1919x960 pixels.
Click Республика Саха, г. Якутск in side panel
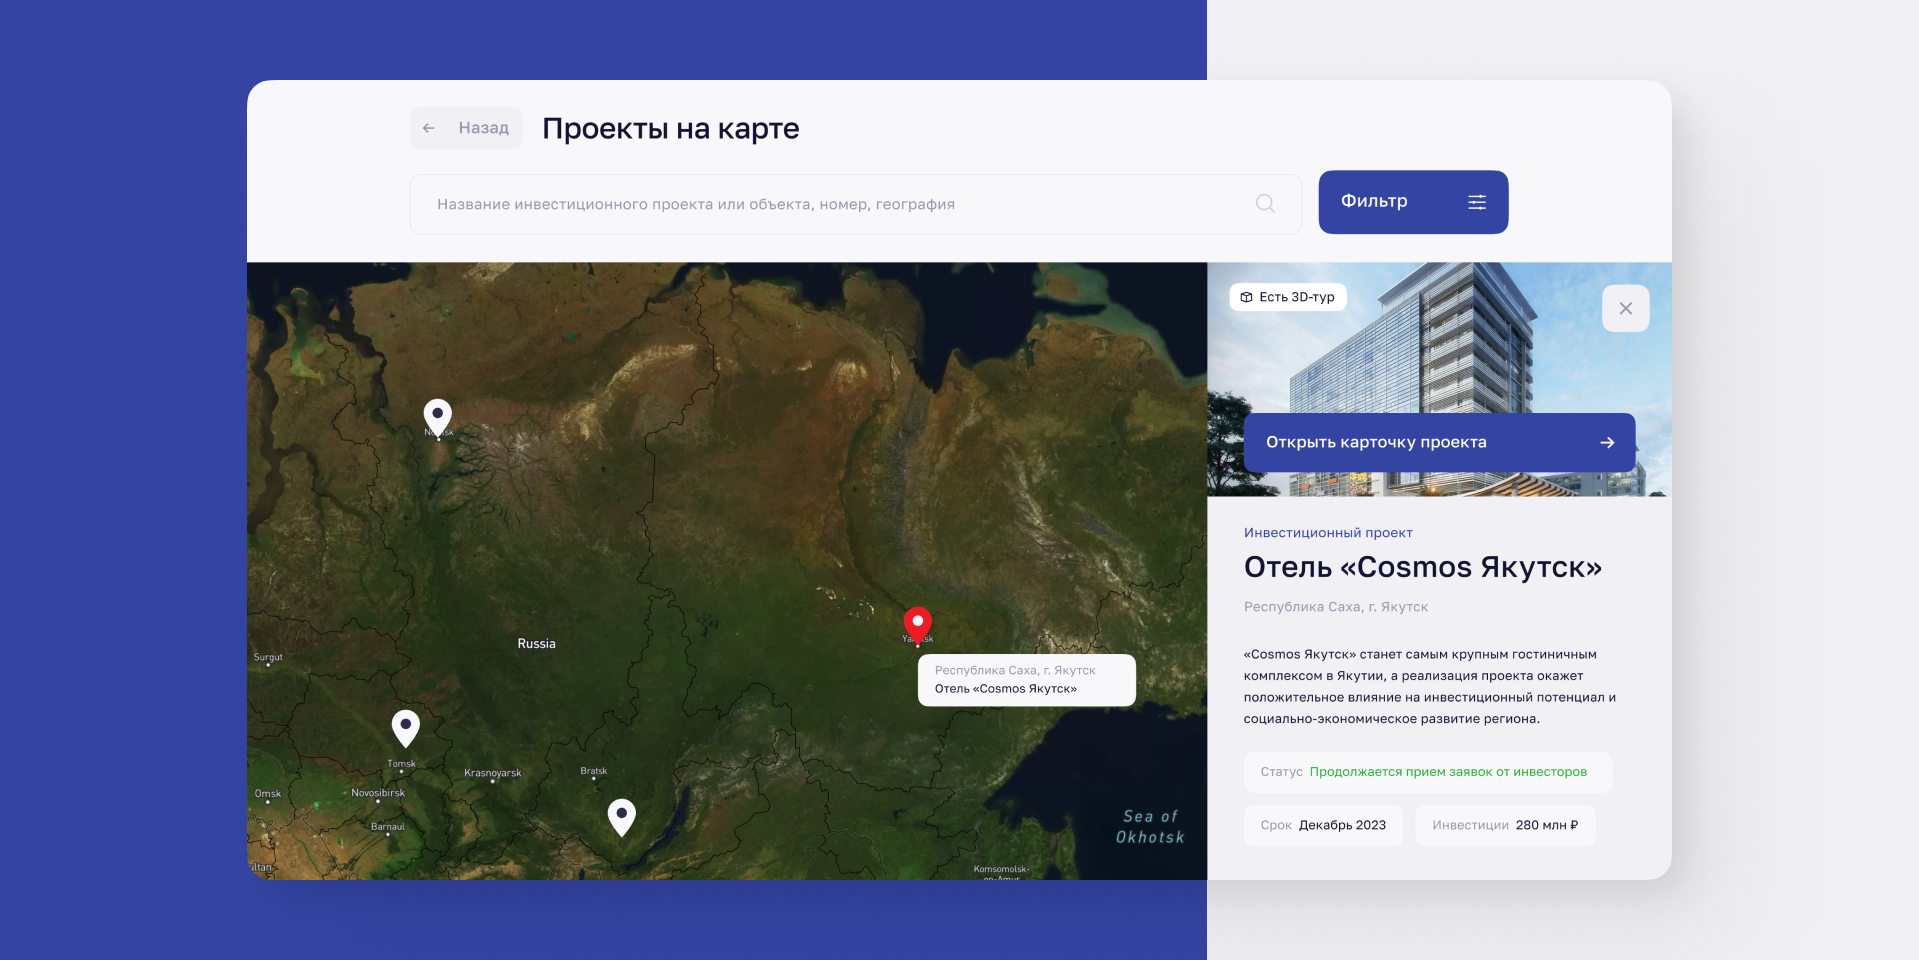(x=1336, y=607)
